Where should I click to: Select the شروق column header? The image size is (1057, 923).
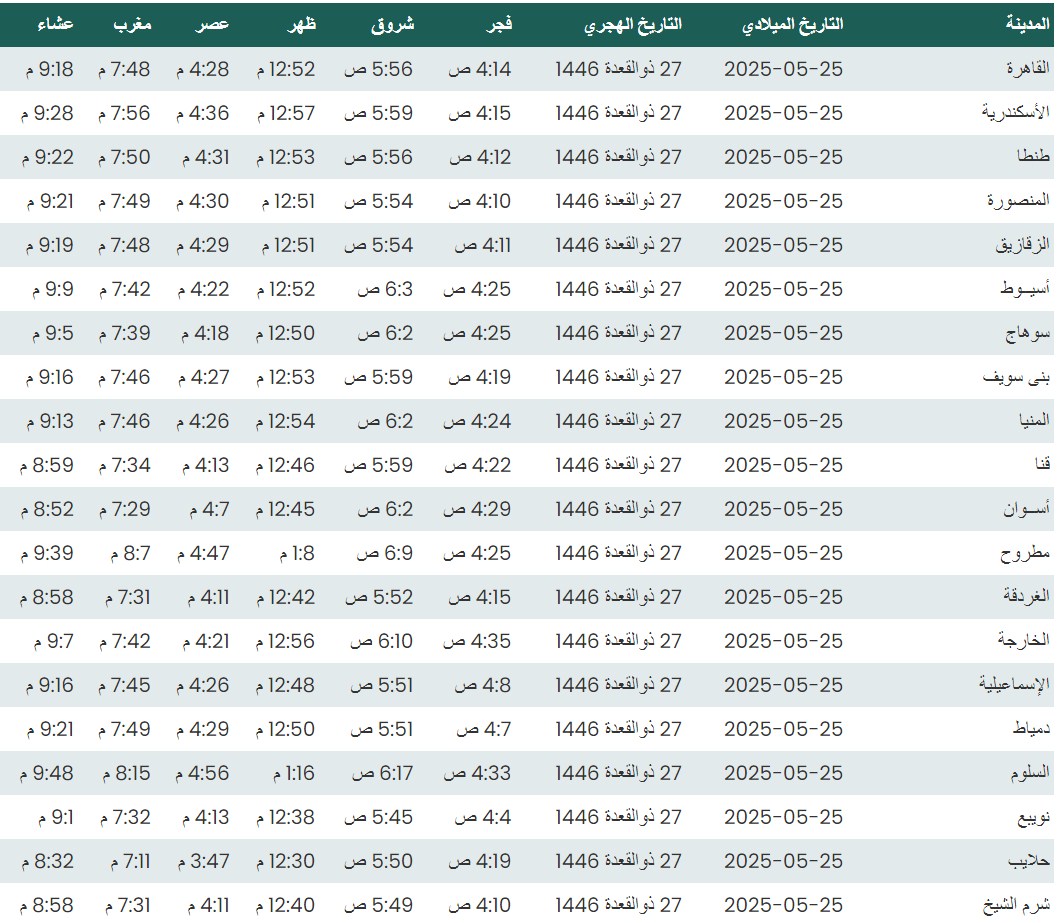(392, 25)
